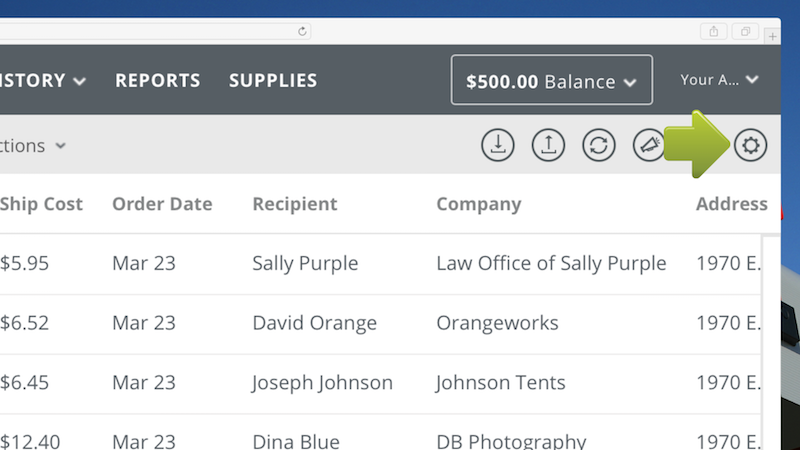Sort by the Order Date column
800x450 pixels.
click(162, 204)
